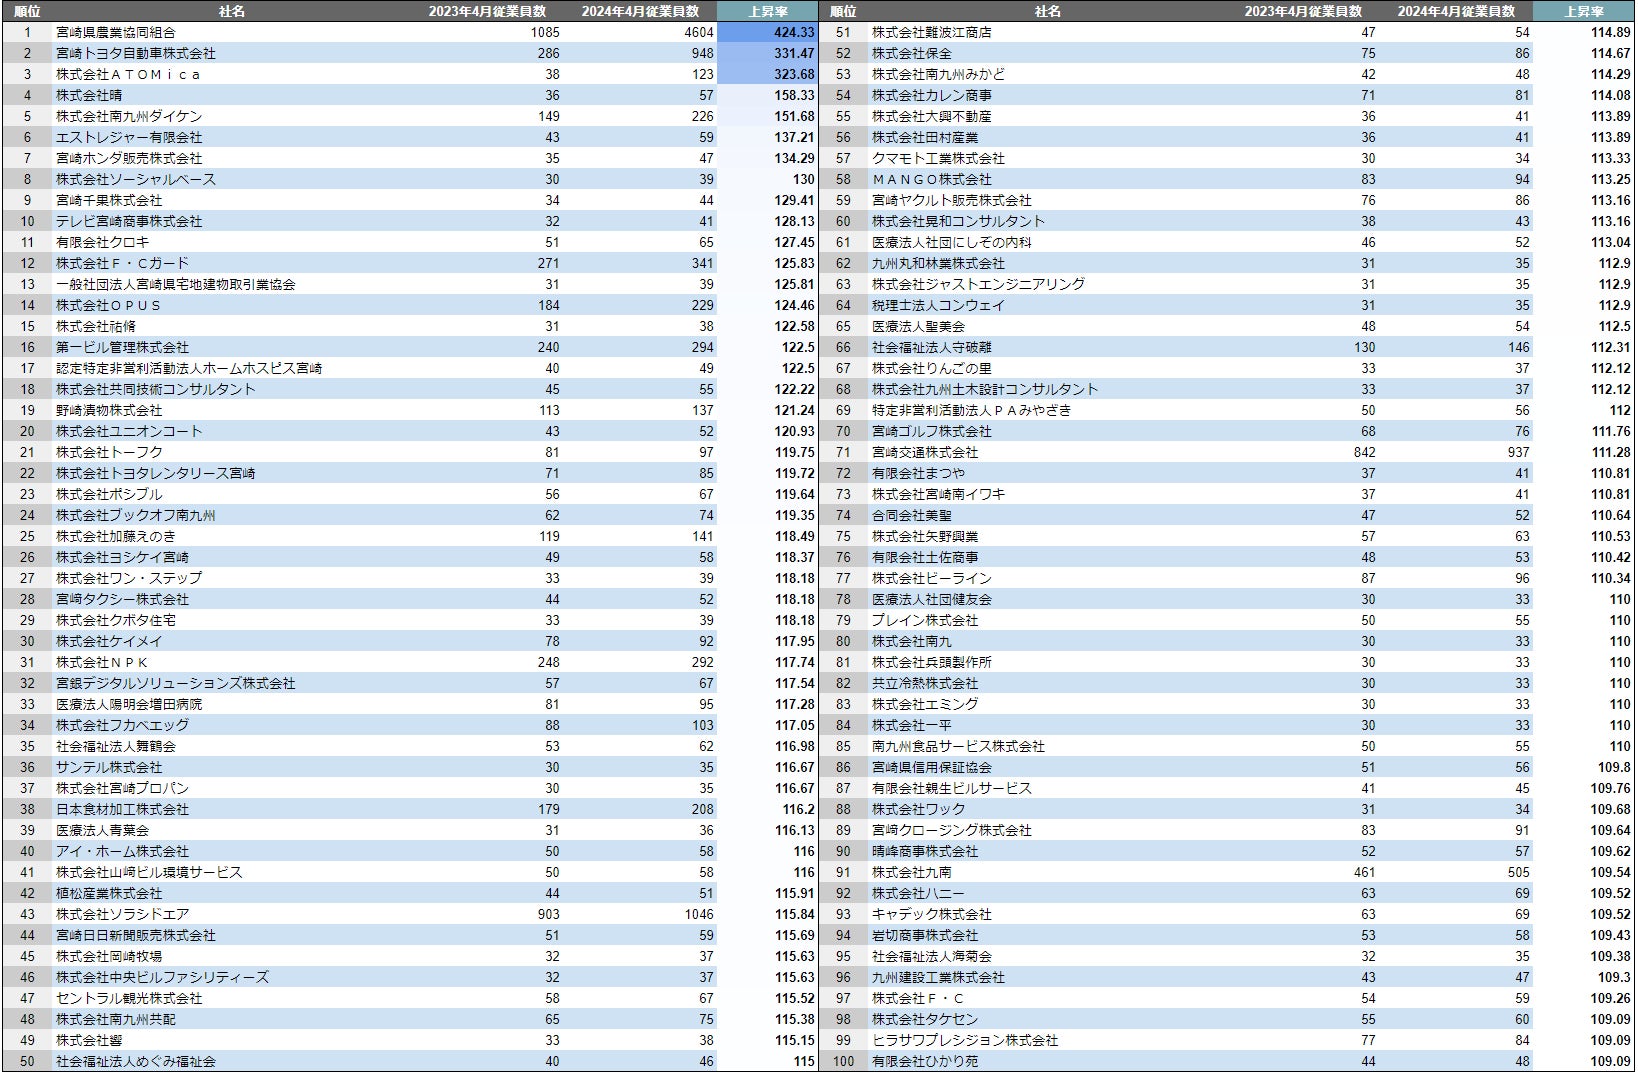Click 第一ビル管理株式会社 in the table
The width and height of the screenshot is (1638, 1075).
pos(122,347)
